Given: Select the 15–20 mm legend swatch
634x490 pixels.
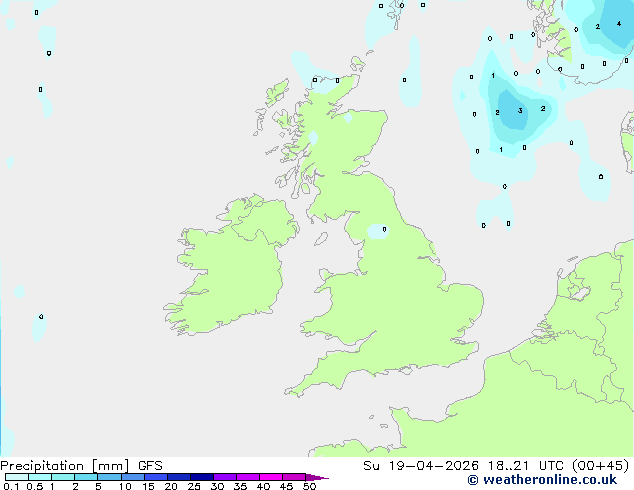Looking at the screenshot, I should 156,477.
